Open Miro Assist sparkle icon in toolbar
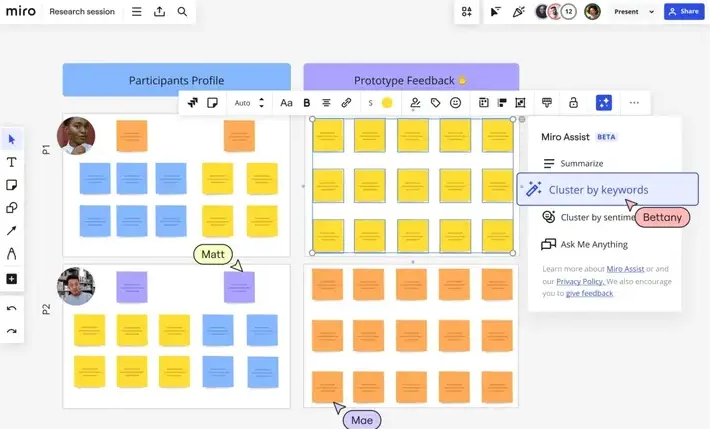This screenshot has height=429, width=710. 603,102
